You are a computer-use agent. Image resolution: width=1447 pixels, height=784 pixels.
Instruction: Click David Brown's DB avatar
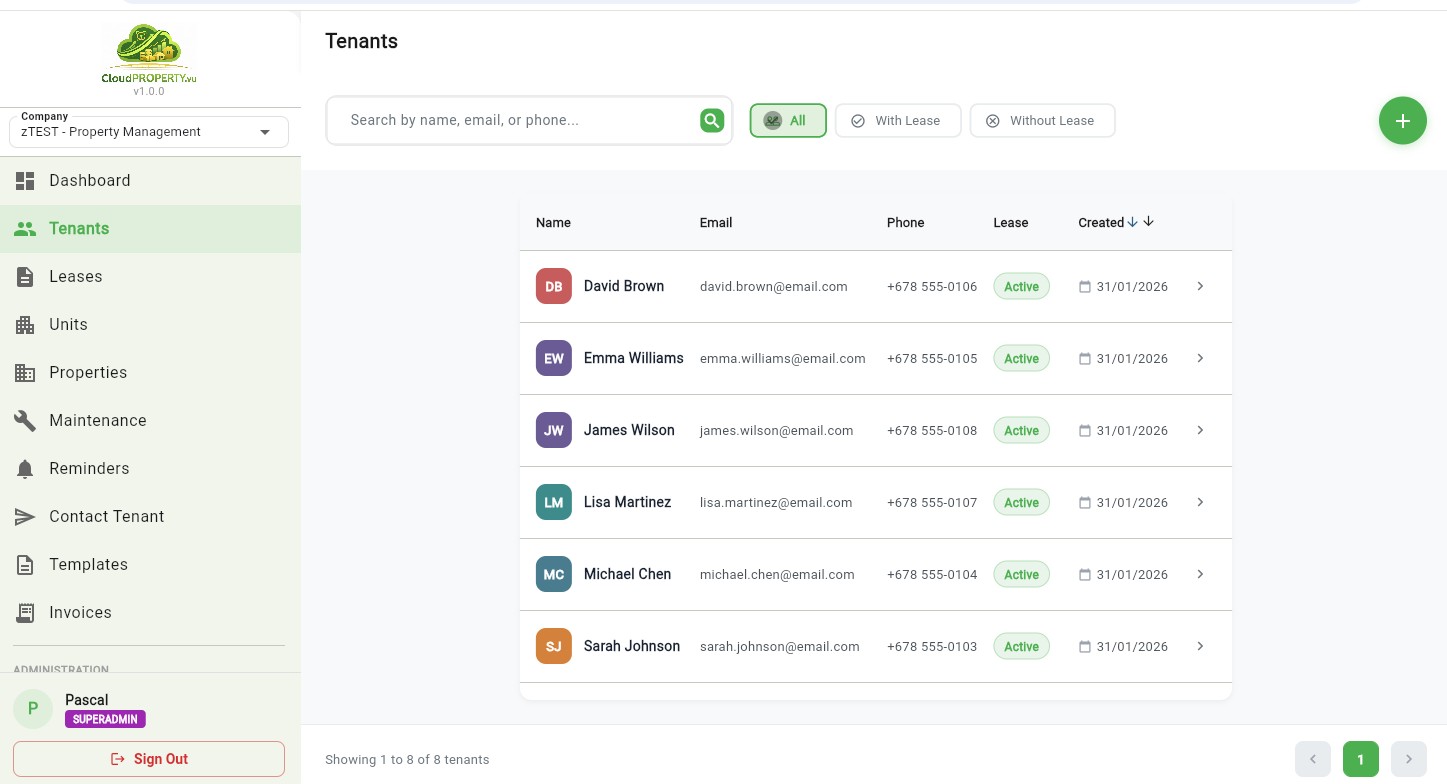[553, 286]
